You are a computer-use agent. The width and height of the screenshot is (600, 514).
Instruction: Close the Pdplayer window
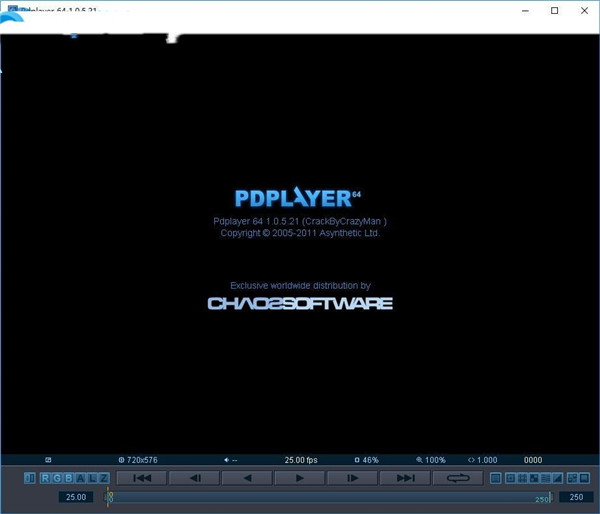584,11
